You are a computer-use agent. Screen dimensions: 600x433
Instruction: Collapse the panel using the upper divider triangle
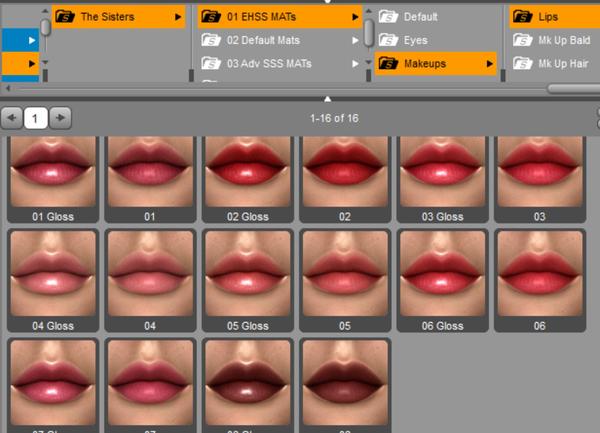328,99
